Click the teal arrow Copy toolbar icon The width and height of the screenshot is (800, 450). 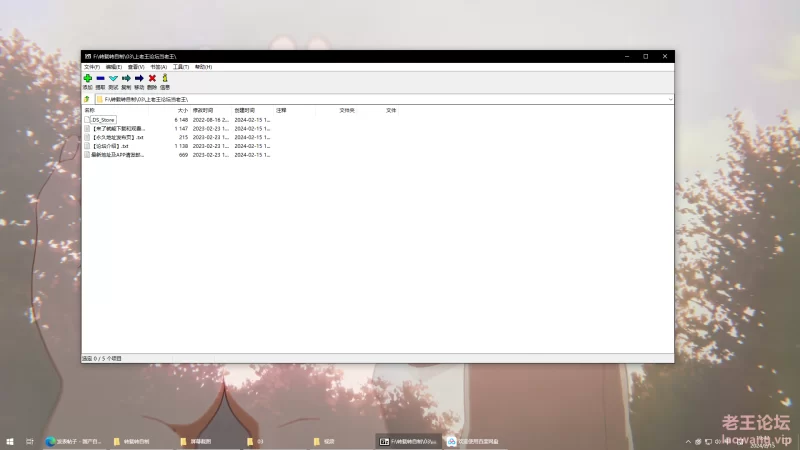coord(126,78)
